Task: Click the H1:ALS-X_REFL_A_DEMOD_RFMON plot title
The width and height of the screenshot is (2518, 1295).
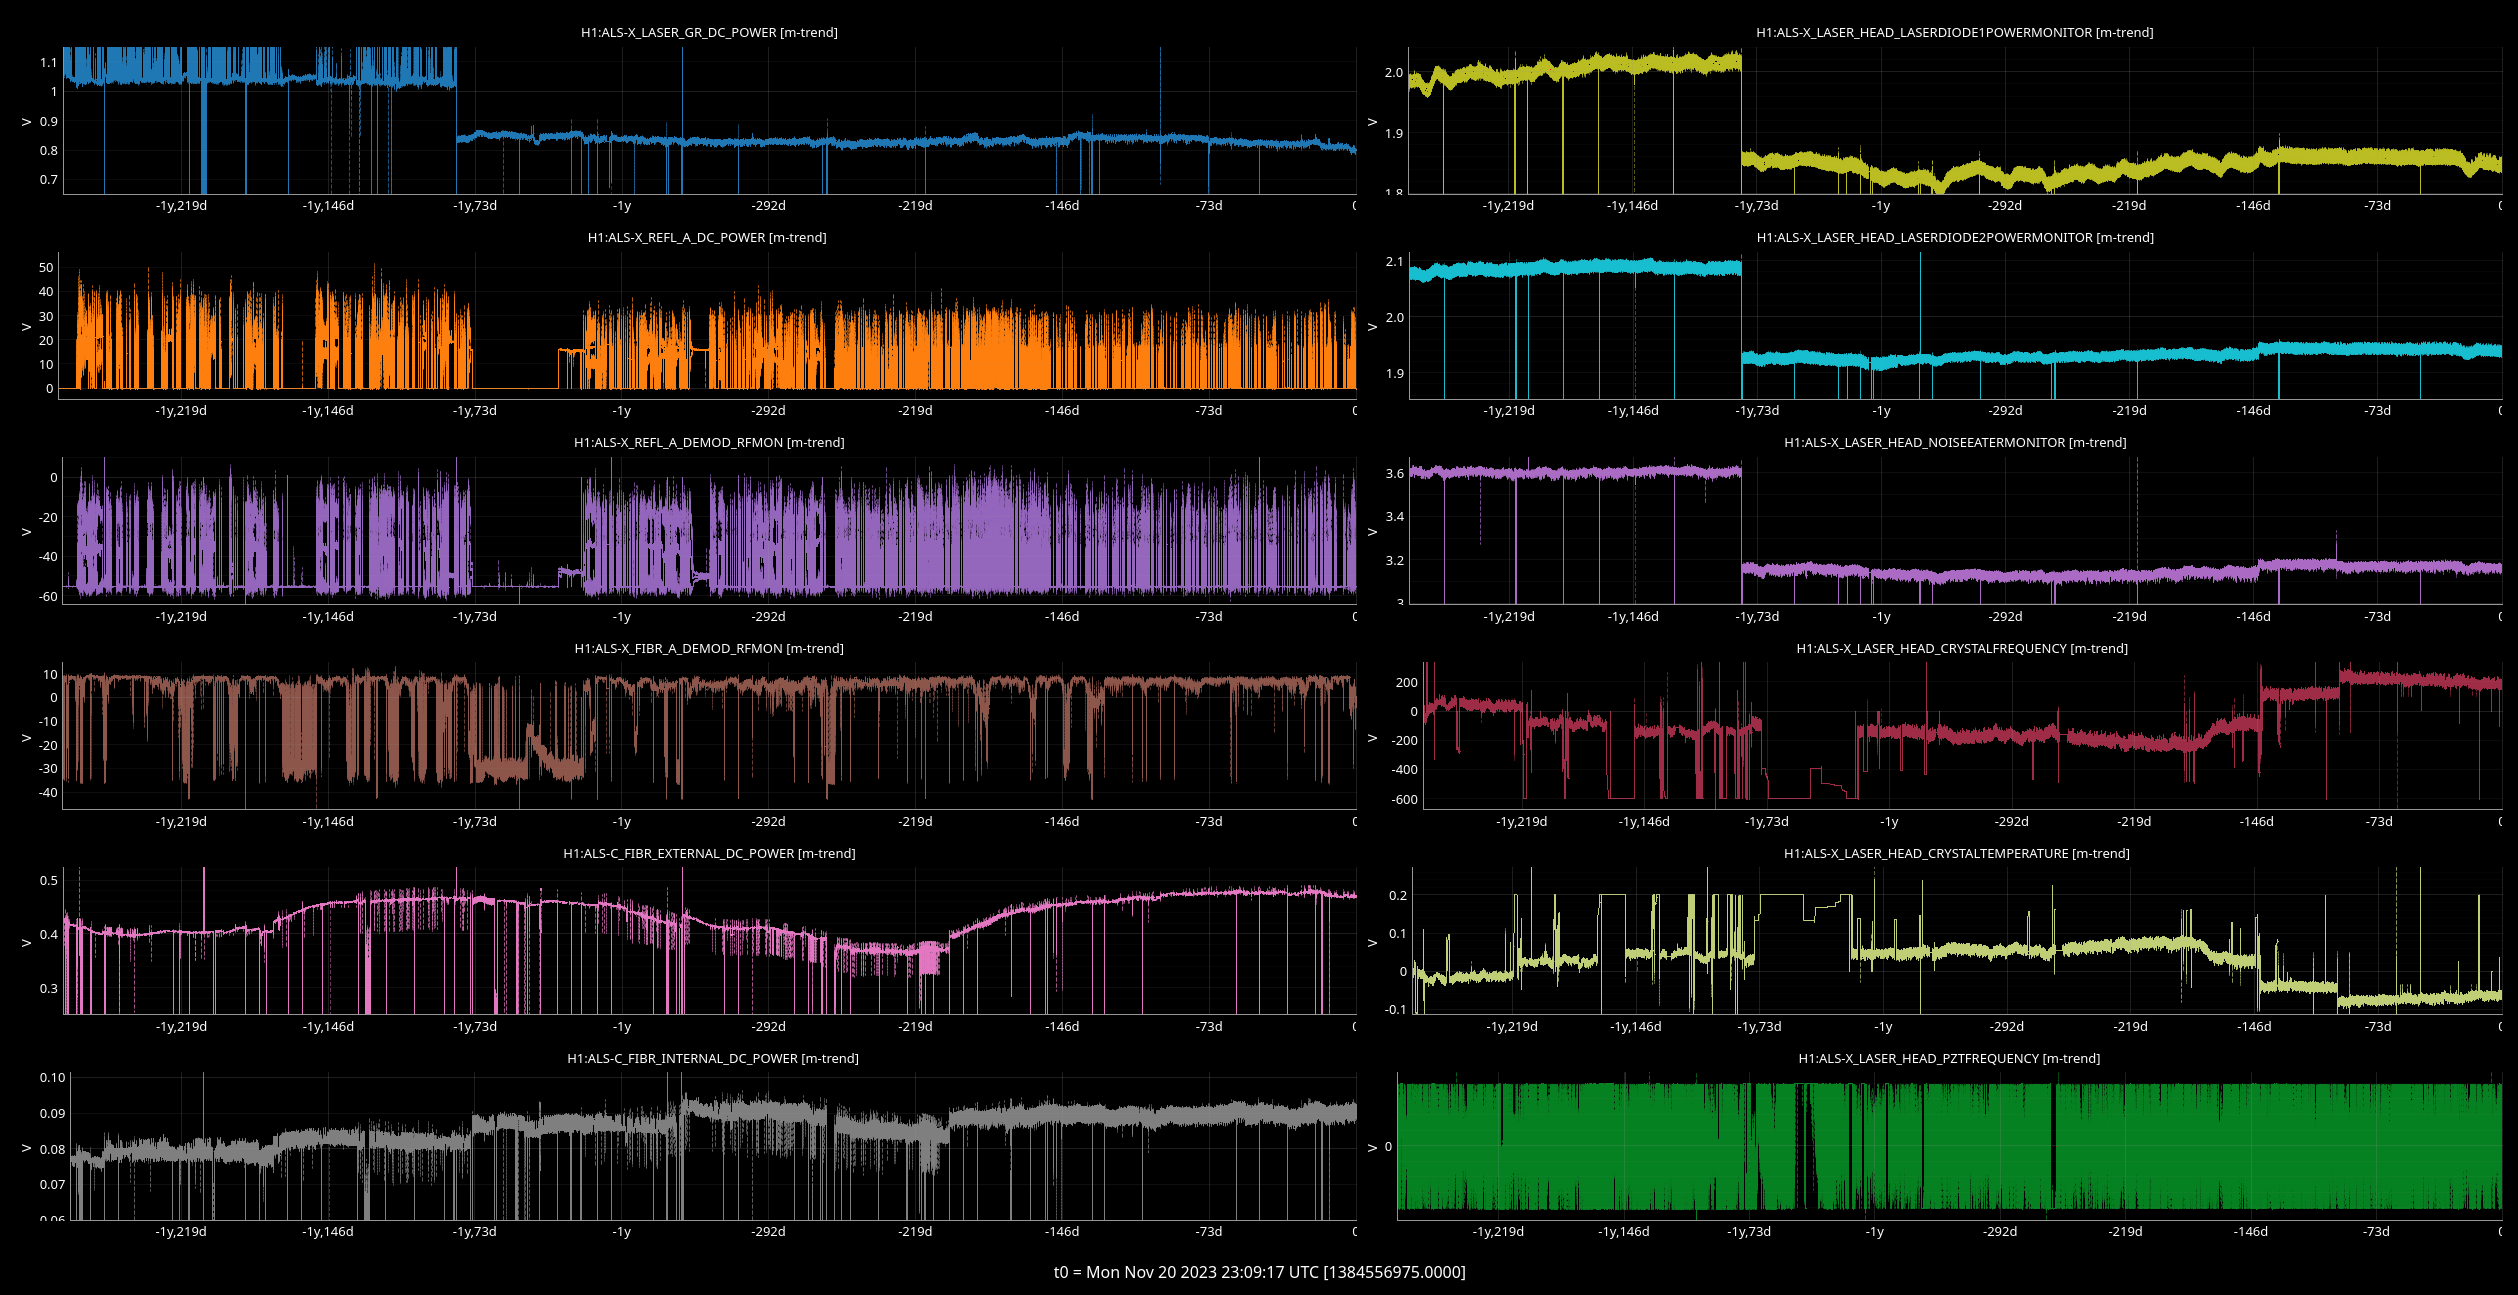Action: click(709, 443)
